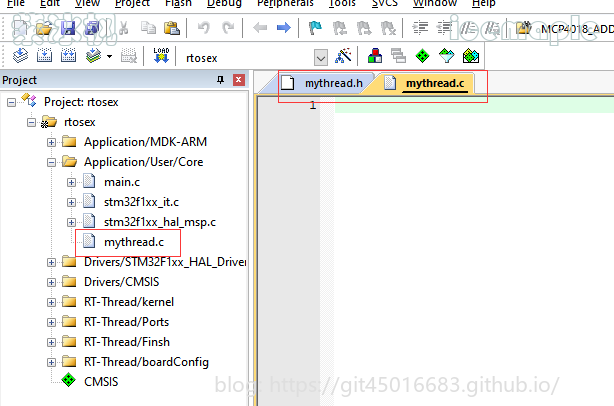Expand the RT-Thread/kernel group
Image resolution: width=614 pixels, height=406 pixels.
pyautogui.click(x=52, y=302)
